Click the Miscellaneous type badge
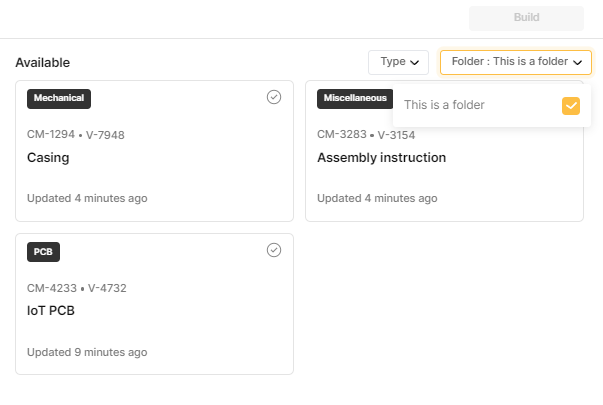This screenshot has height=405, width=603. (x=355, y=99)
